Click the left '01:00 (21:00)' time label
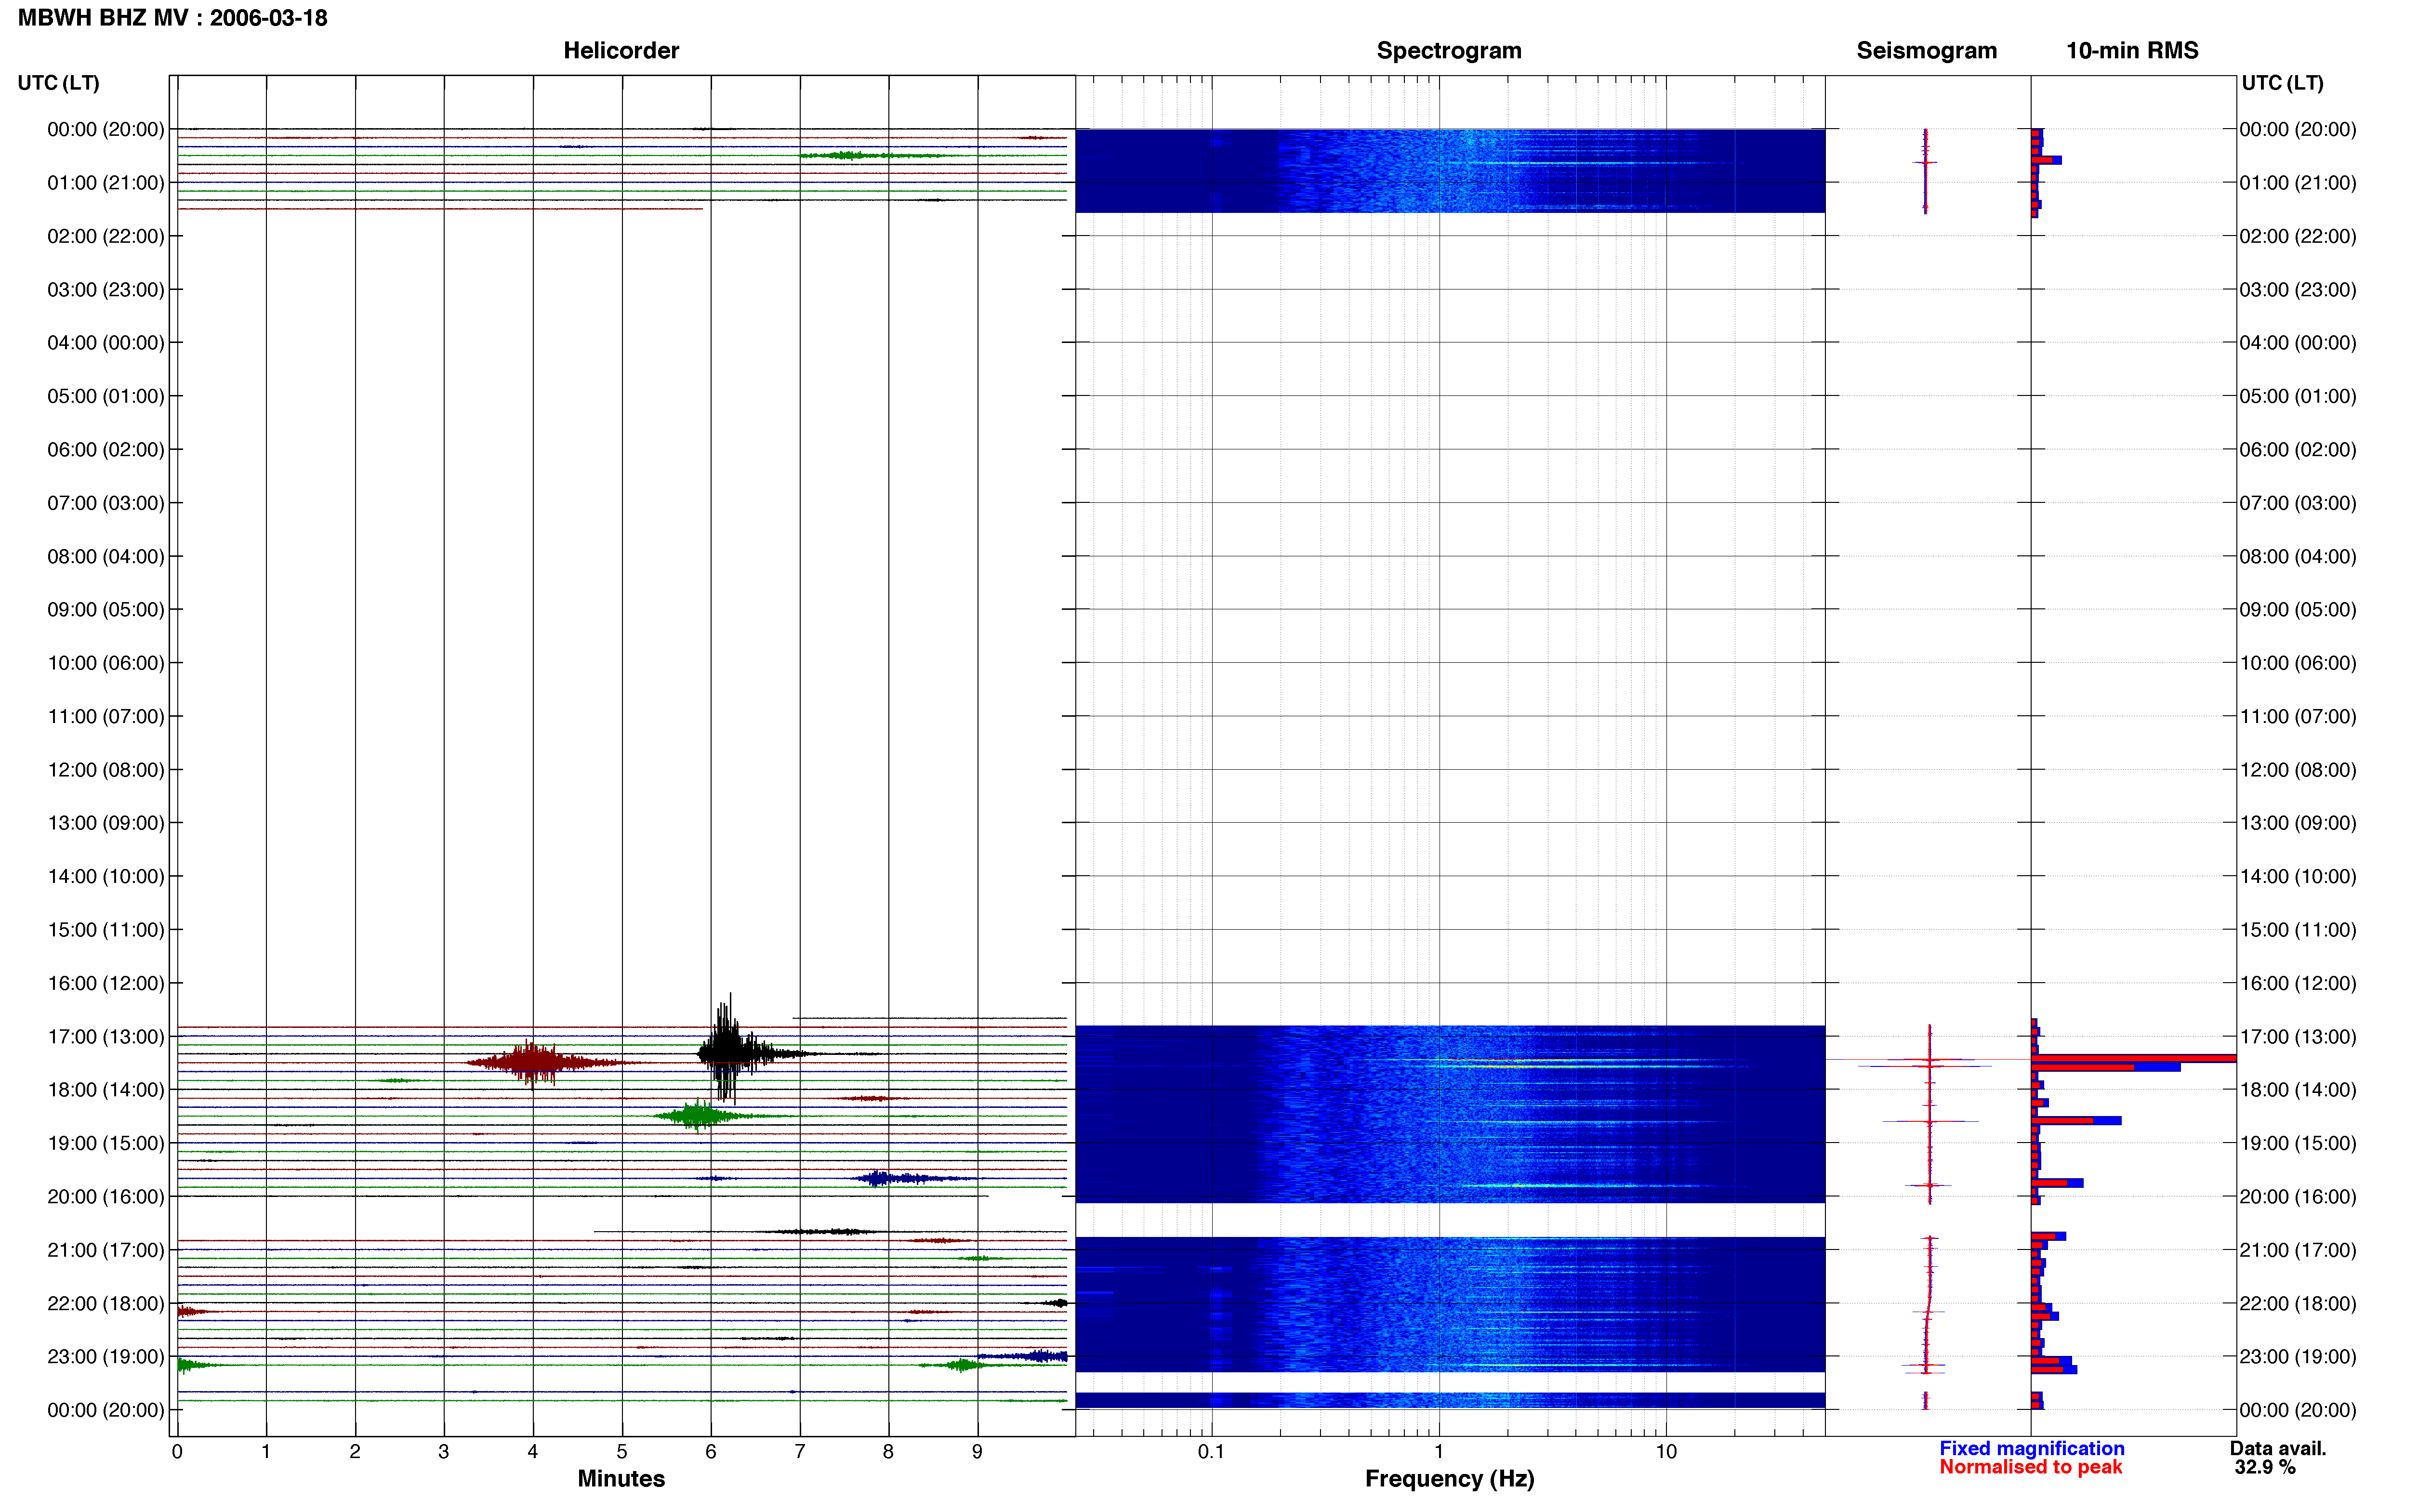This screenshot has width=2418, height=1512. pos(106,183)
